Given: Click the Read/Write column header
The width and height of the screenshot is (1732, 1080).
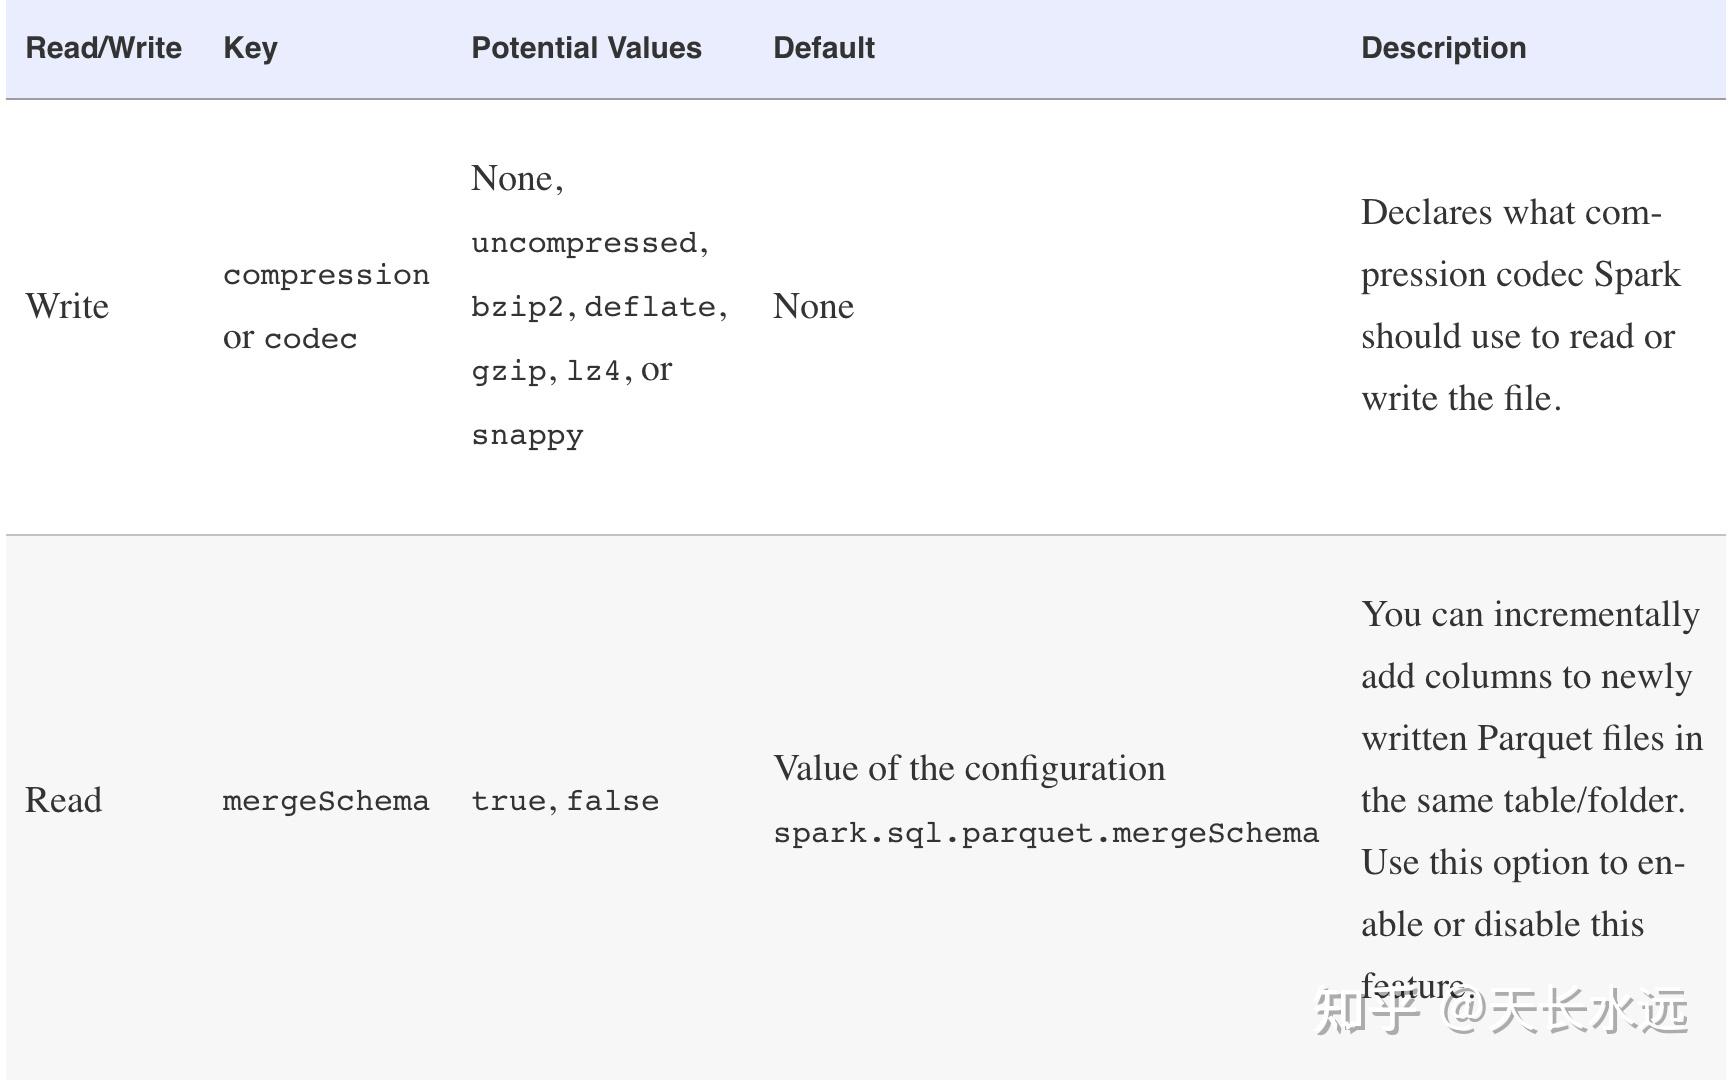Looking at the screenshot, I should 104,48.
